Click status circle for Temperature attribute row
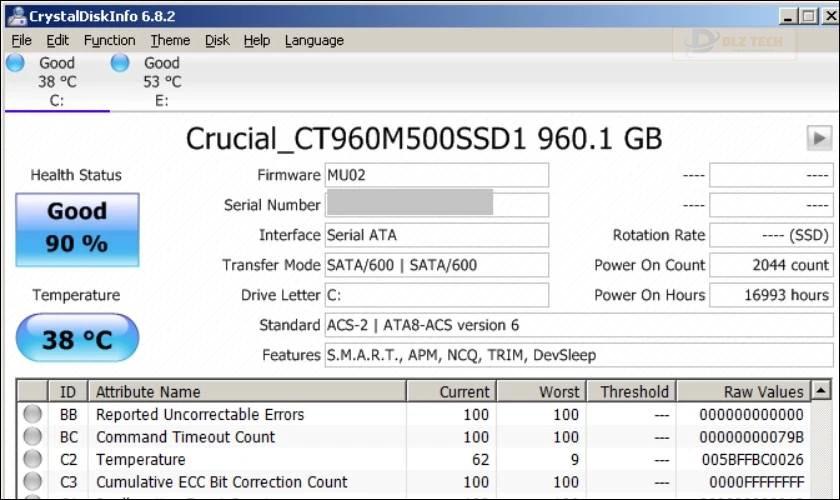The width and height of the screenshot is (840, 500). coord(33,459)
